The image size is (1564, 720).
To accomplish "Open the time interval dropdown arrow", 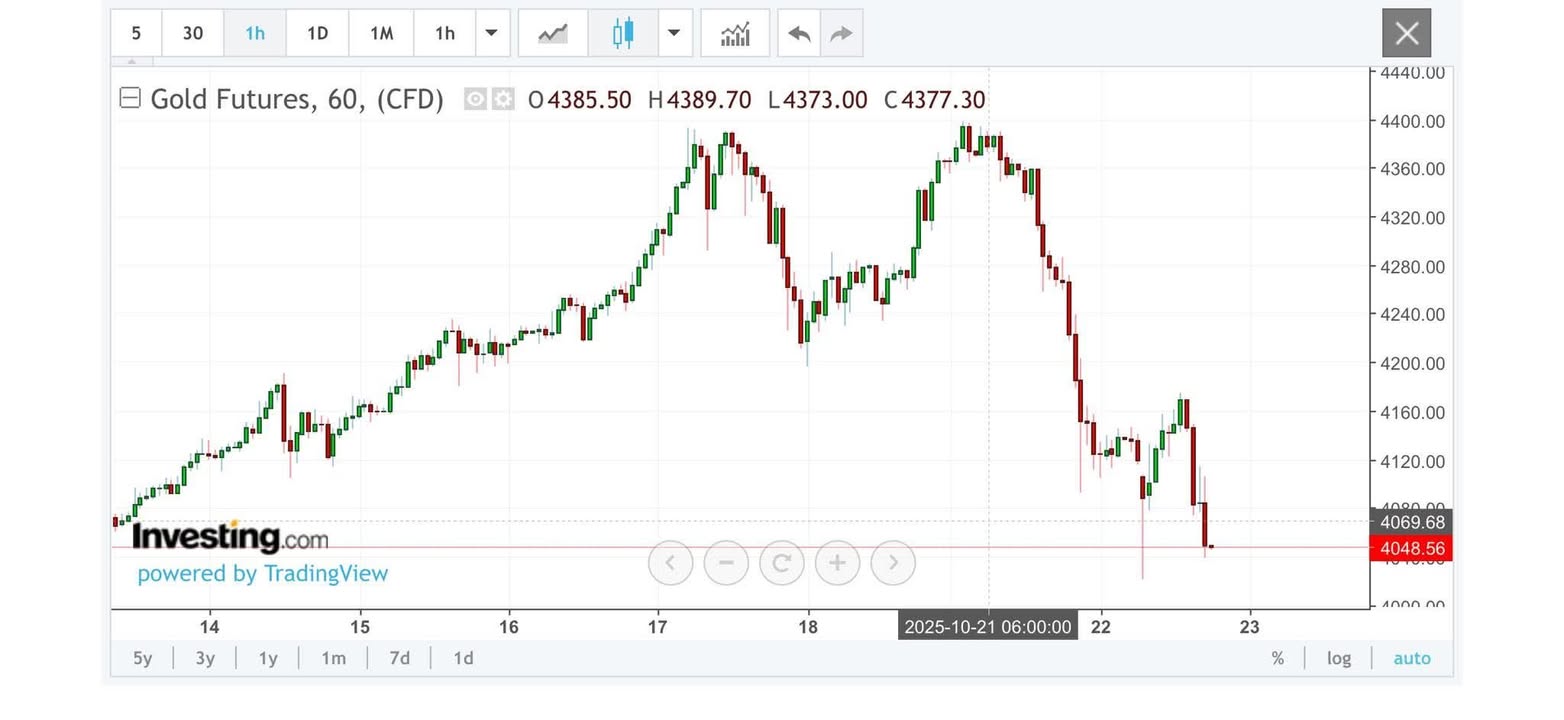I will tap(491, 33).
